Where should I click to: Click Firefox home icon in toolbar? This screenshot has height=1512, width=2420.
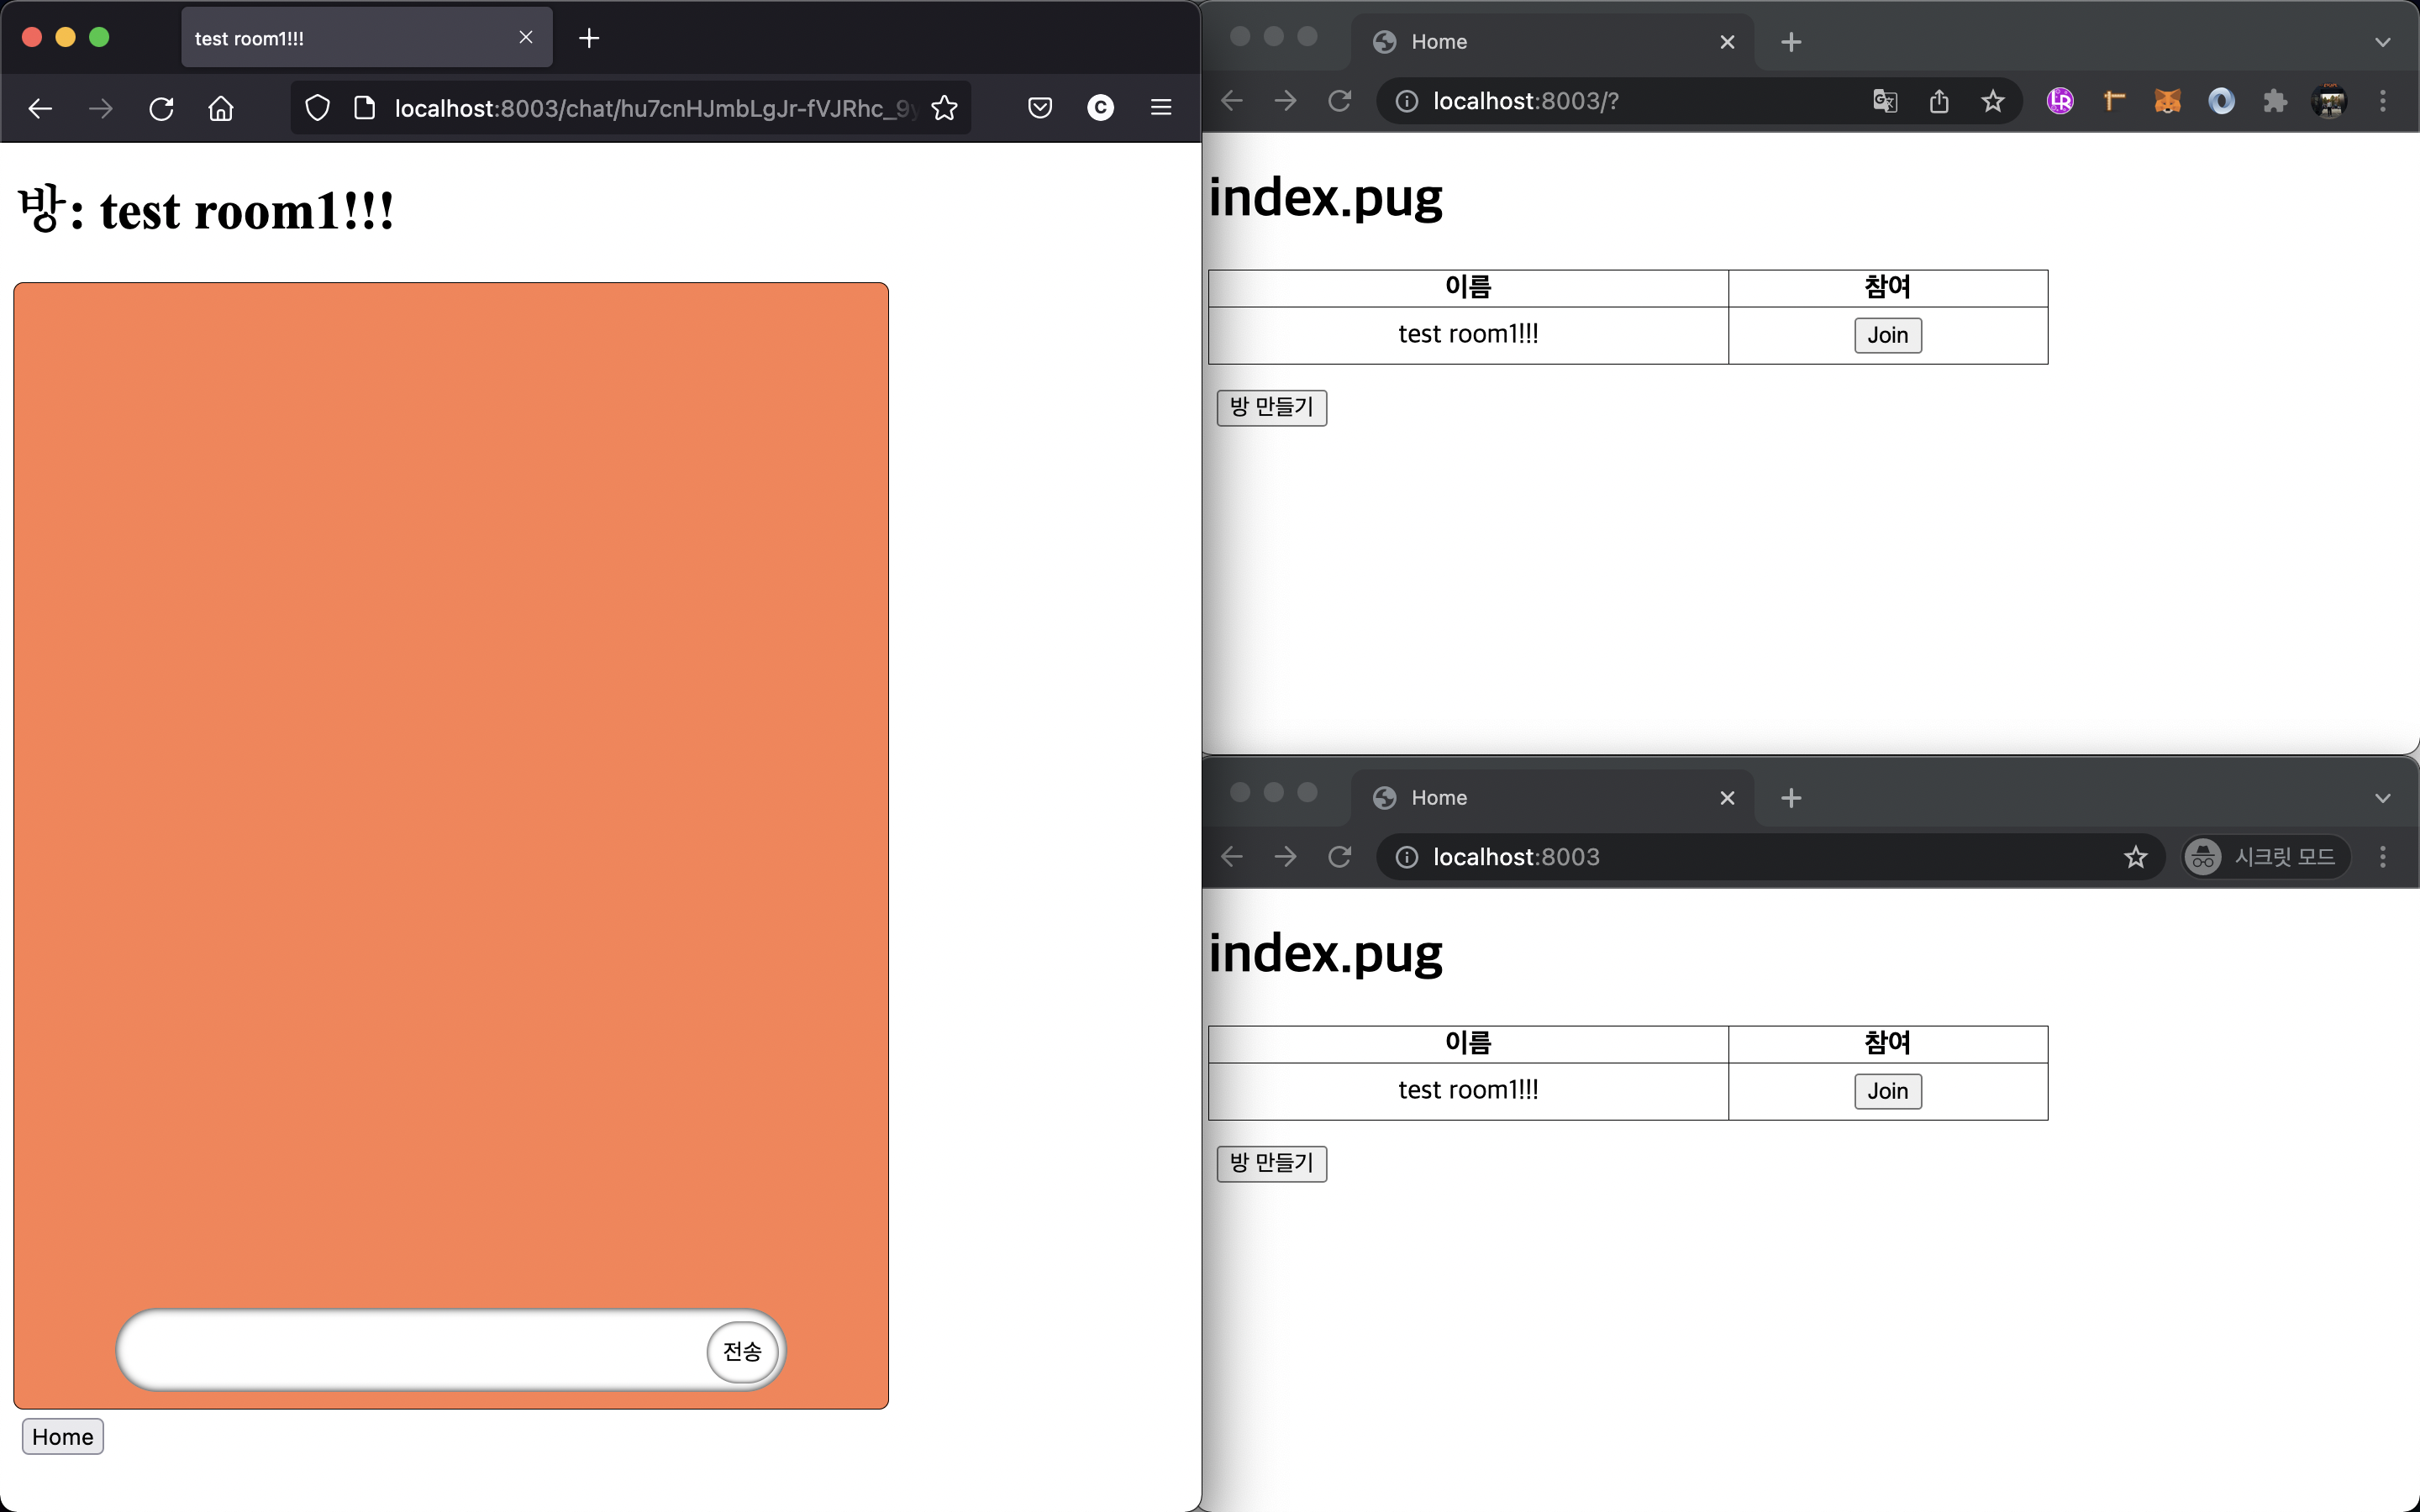click(221, 108)
